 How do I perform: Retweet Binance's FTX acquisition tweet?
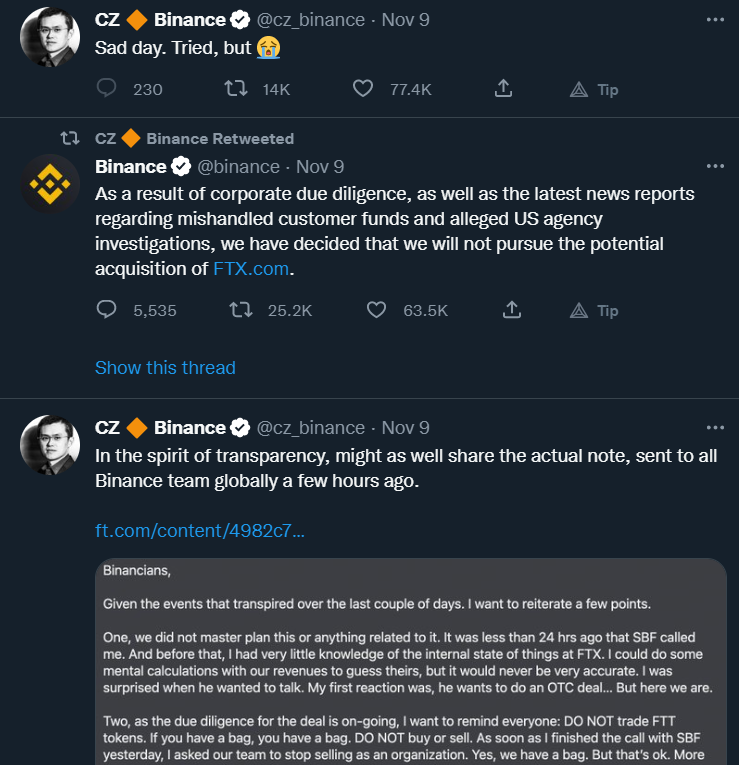(241, 310)
